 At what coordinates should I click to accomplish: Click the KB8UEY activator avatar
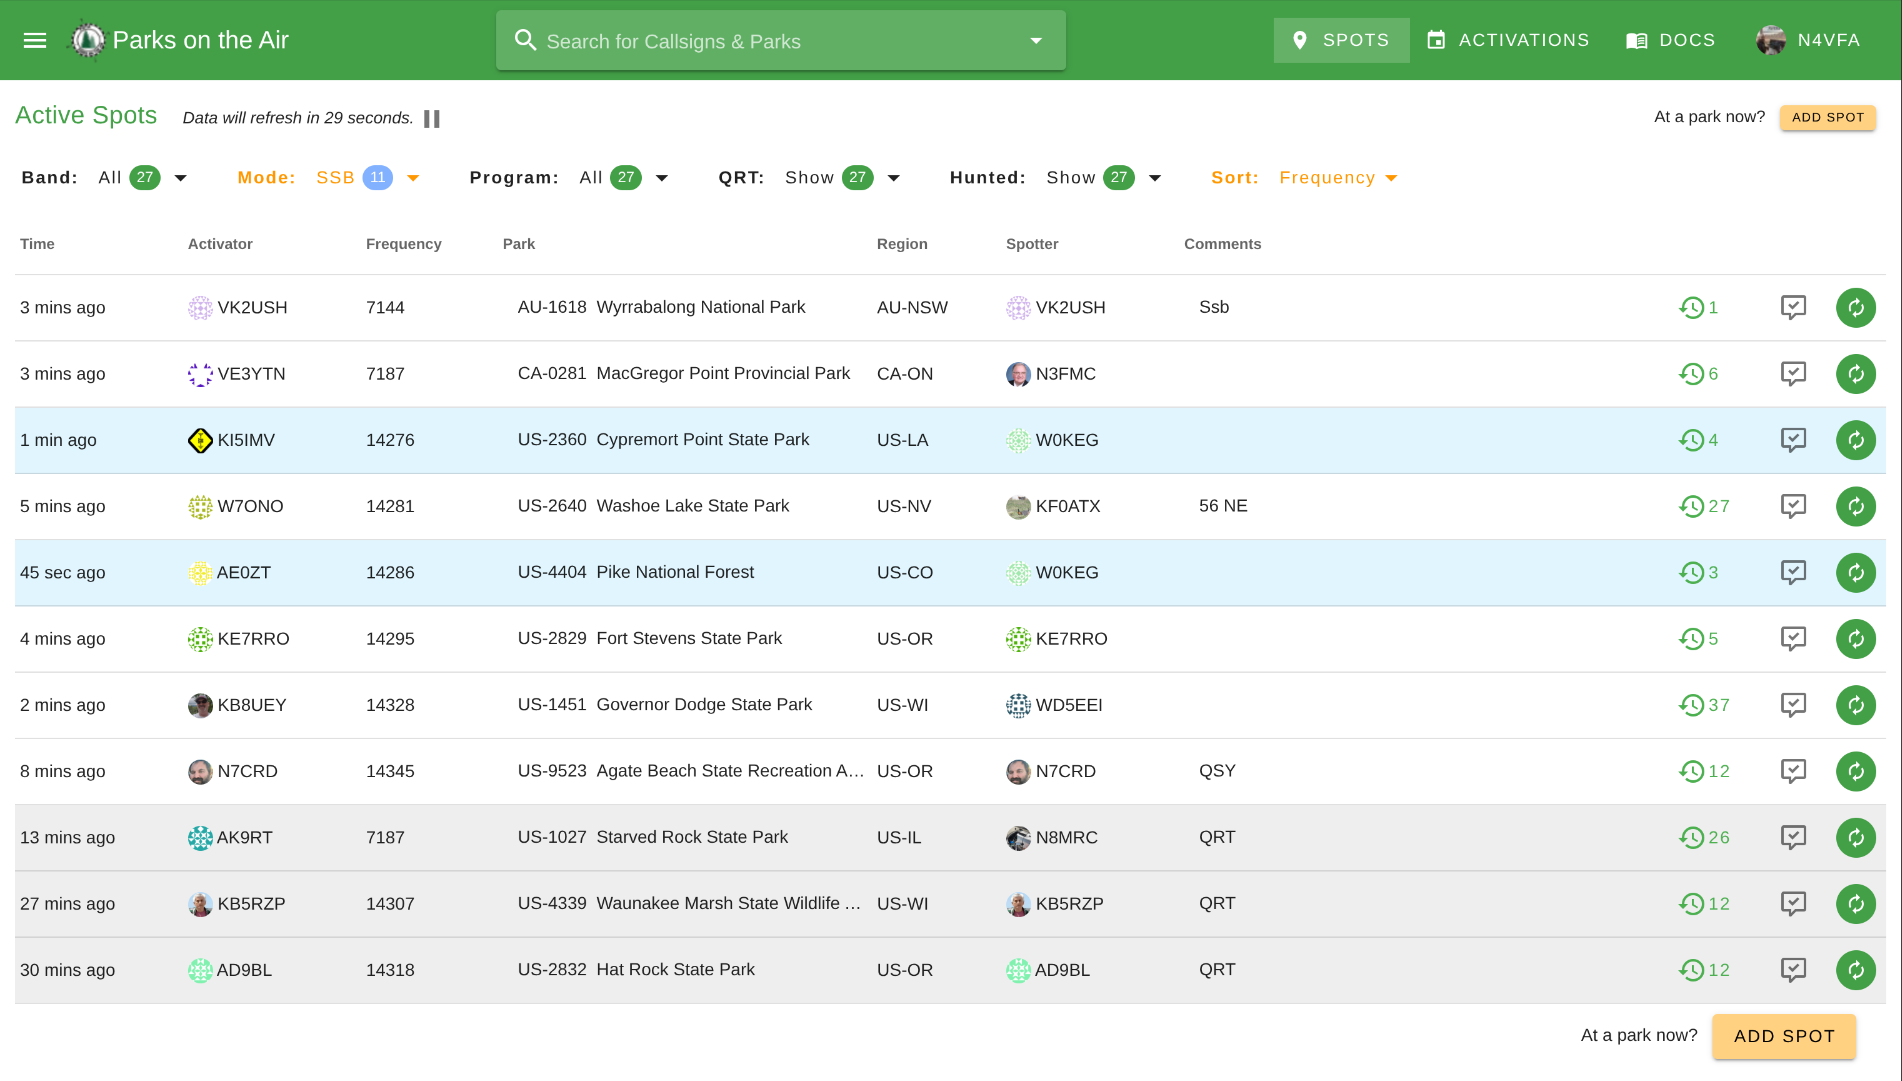tap(200, 705)
